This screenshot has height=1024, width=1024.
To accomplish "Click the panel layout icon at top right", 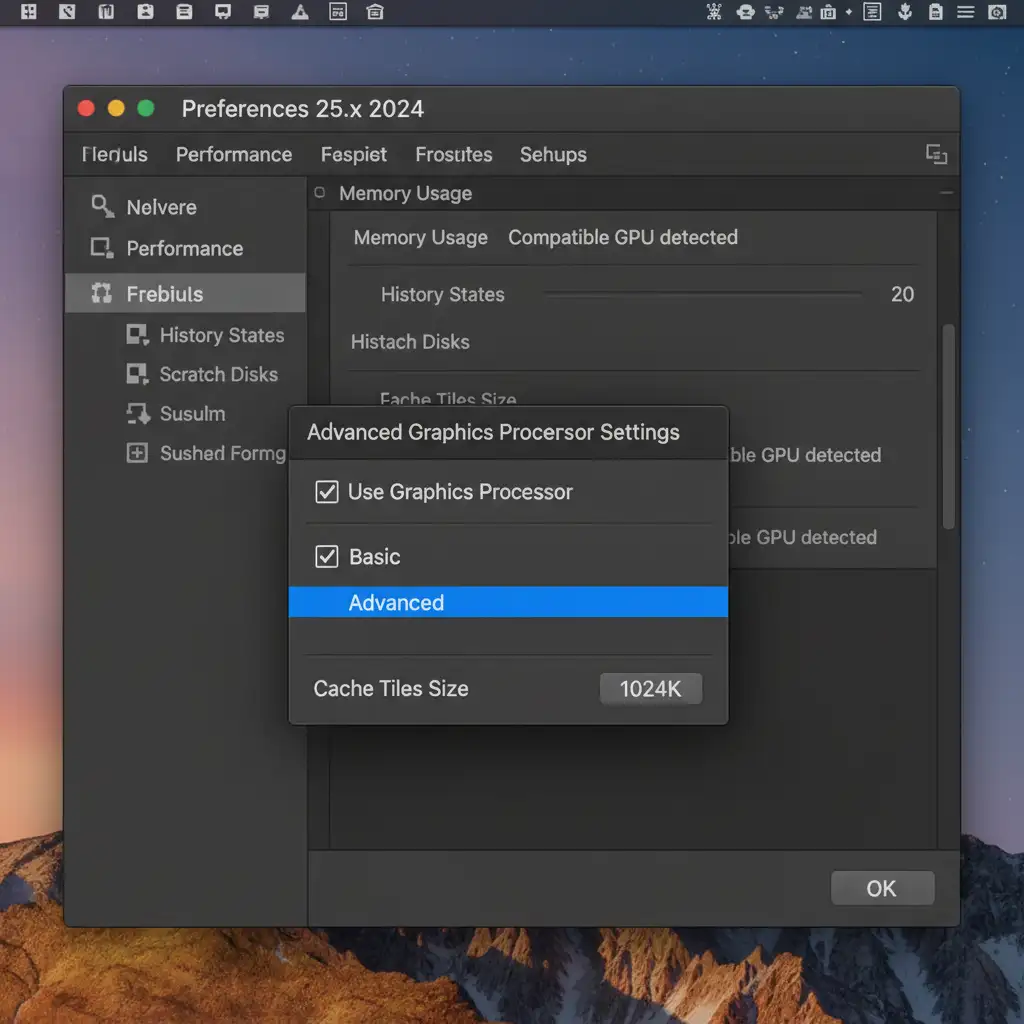I will click(936, 154).
